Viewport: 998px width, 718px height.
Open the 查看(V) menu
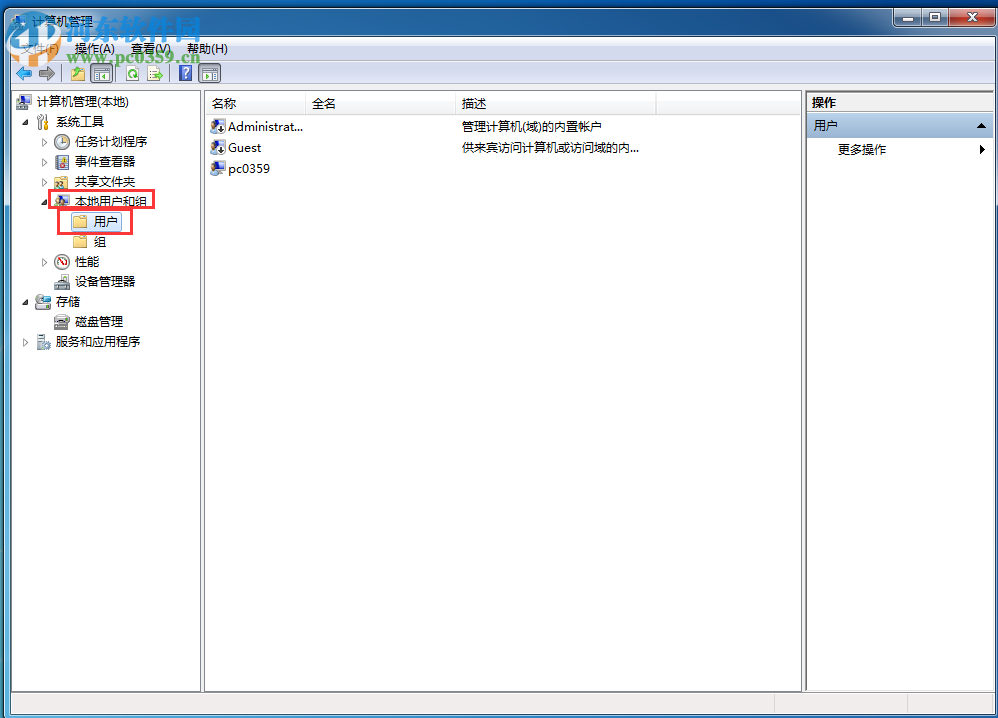(150, 49)
